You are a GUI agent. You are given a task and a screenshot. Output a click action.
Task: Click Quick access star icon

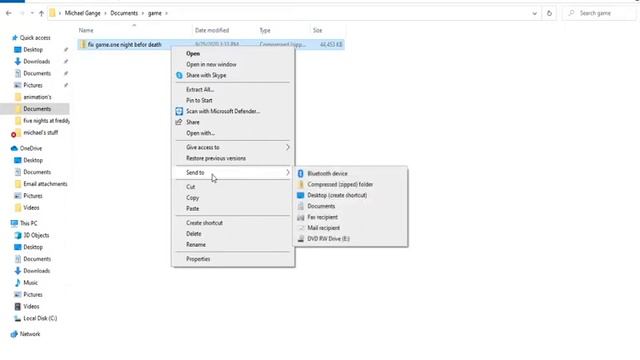14,38
